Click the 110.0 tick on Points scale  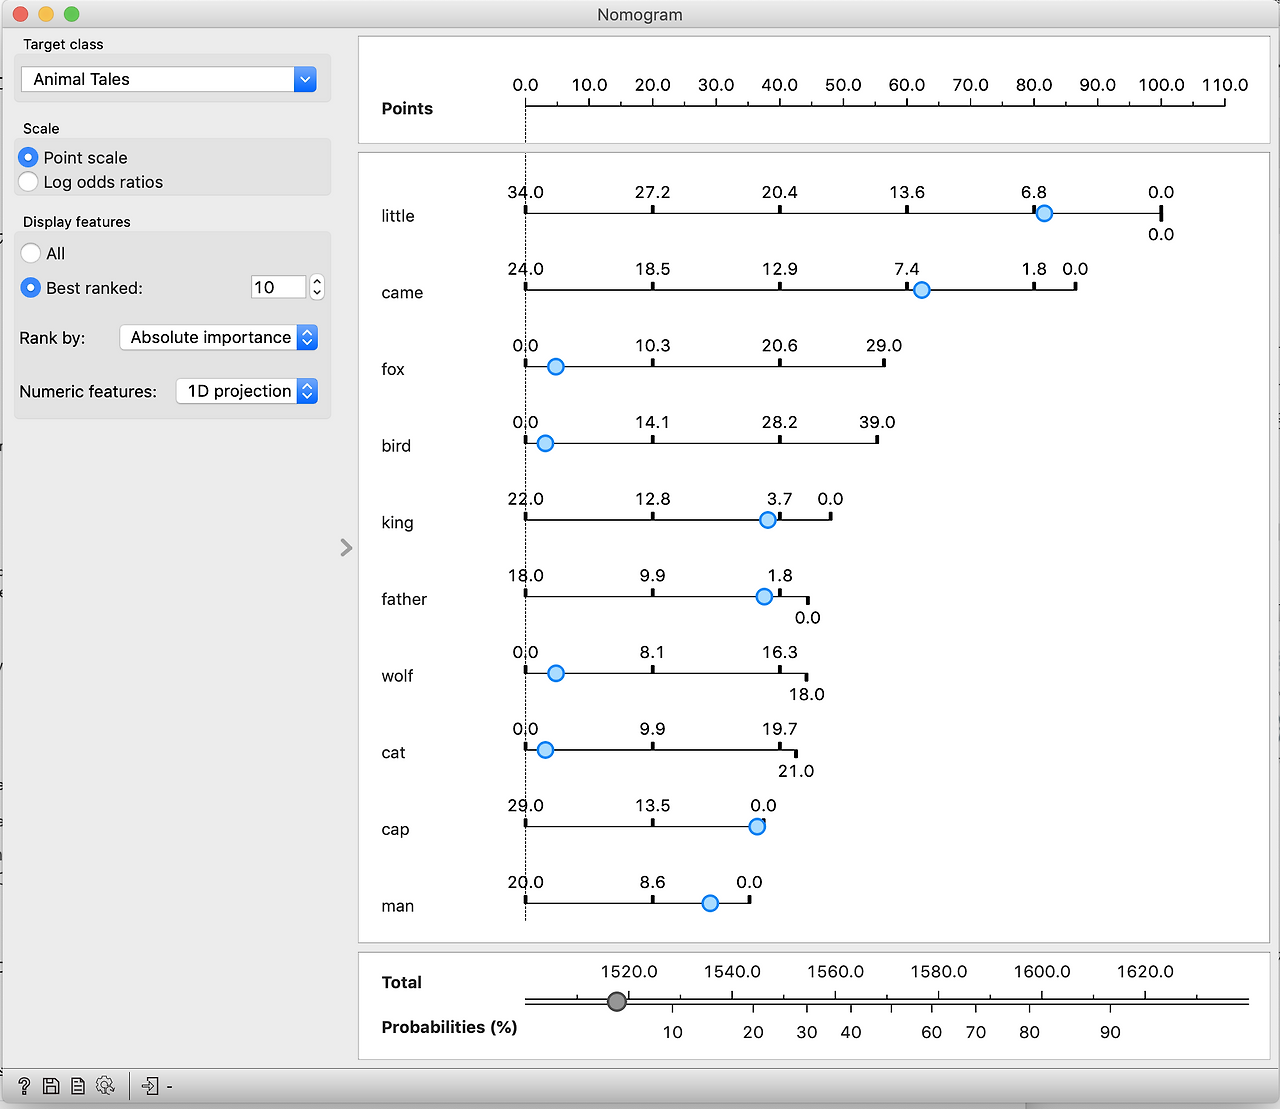point(1225,85)
